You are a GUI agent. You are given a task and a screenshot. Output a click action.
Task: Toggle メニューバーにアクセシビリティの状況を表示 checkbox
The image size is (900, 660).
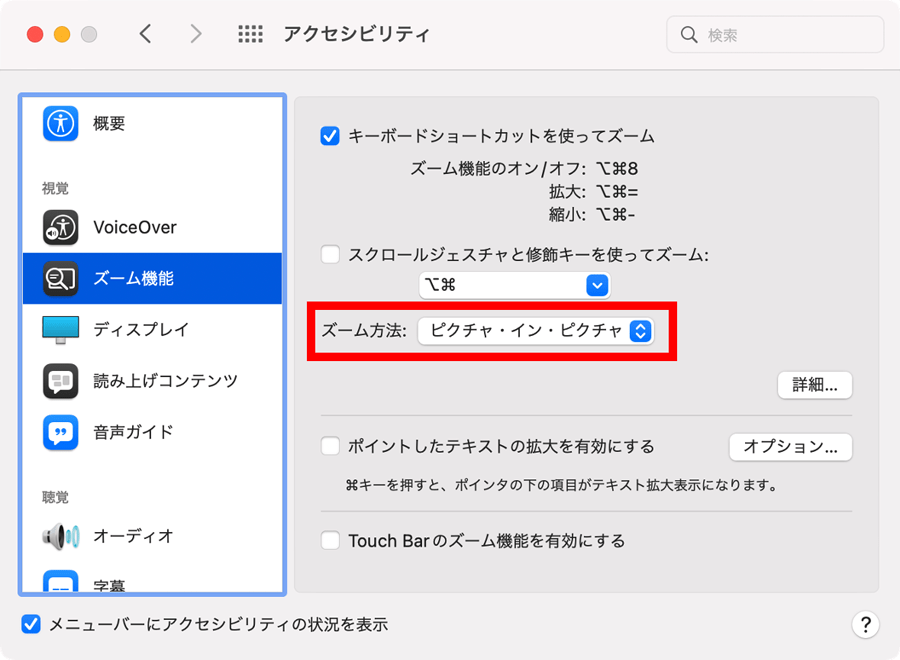click(x=31, y=624)
